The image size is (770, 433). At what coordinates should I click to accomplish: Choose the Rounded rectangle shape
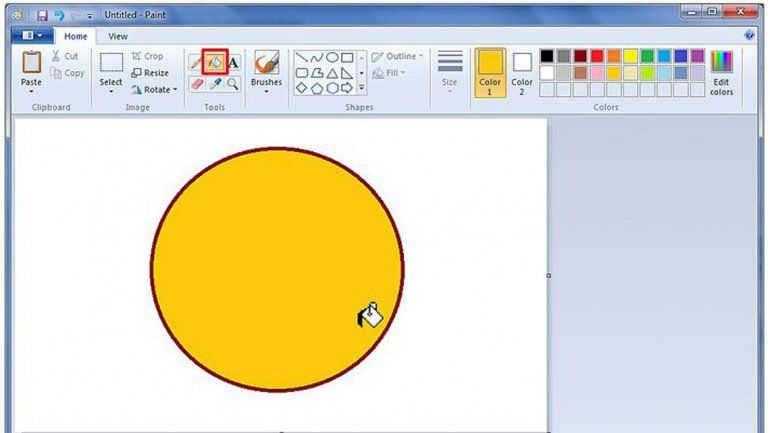(x=302, y=73)
